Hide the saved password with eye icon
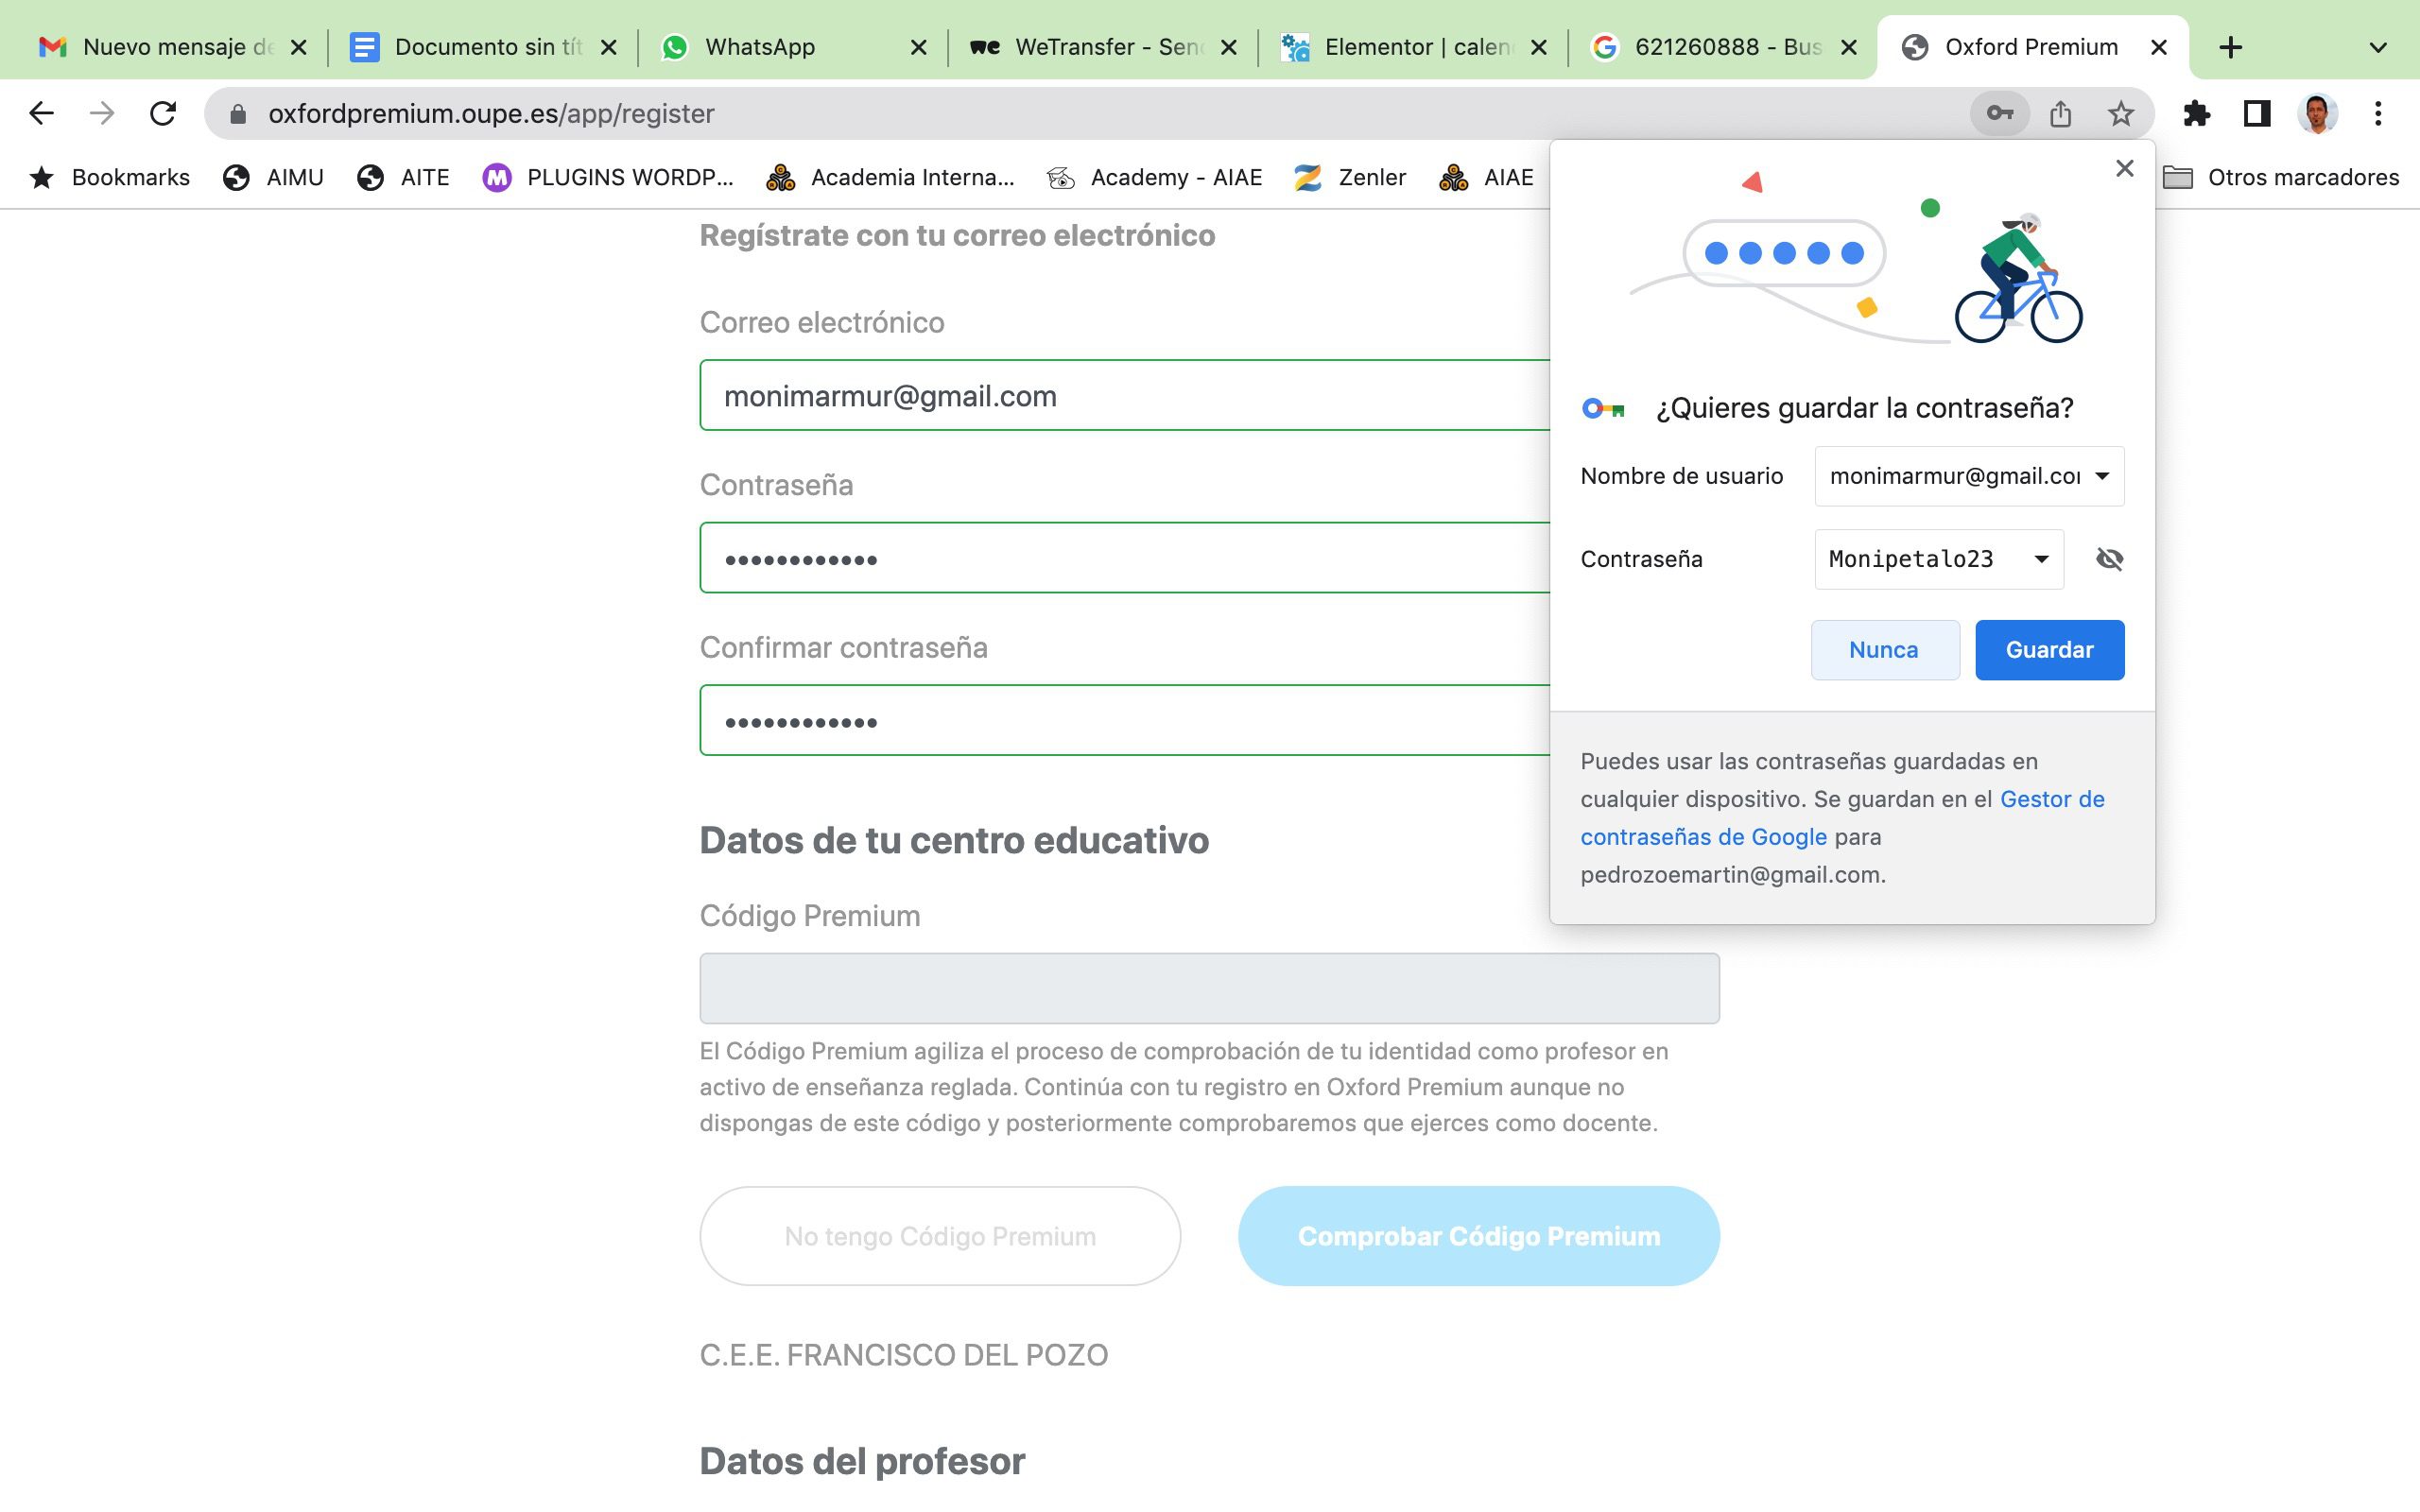The image size is (2420, 1512). tap(2109, 559)
